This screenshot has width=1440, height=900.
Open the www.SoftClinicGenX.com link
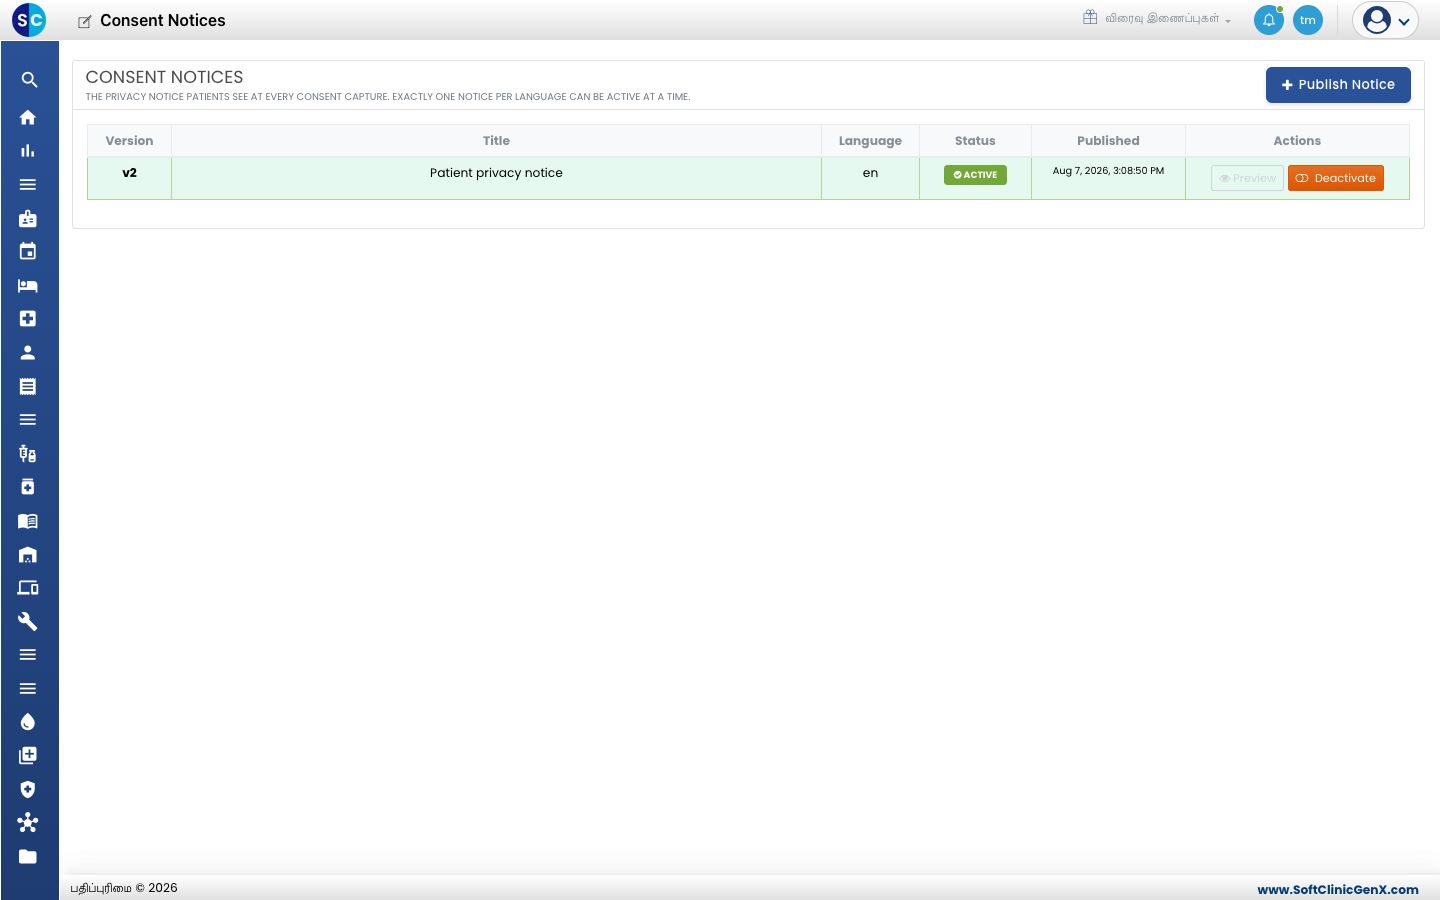(x=1338, y=889)
